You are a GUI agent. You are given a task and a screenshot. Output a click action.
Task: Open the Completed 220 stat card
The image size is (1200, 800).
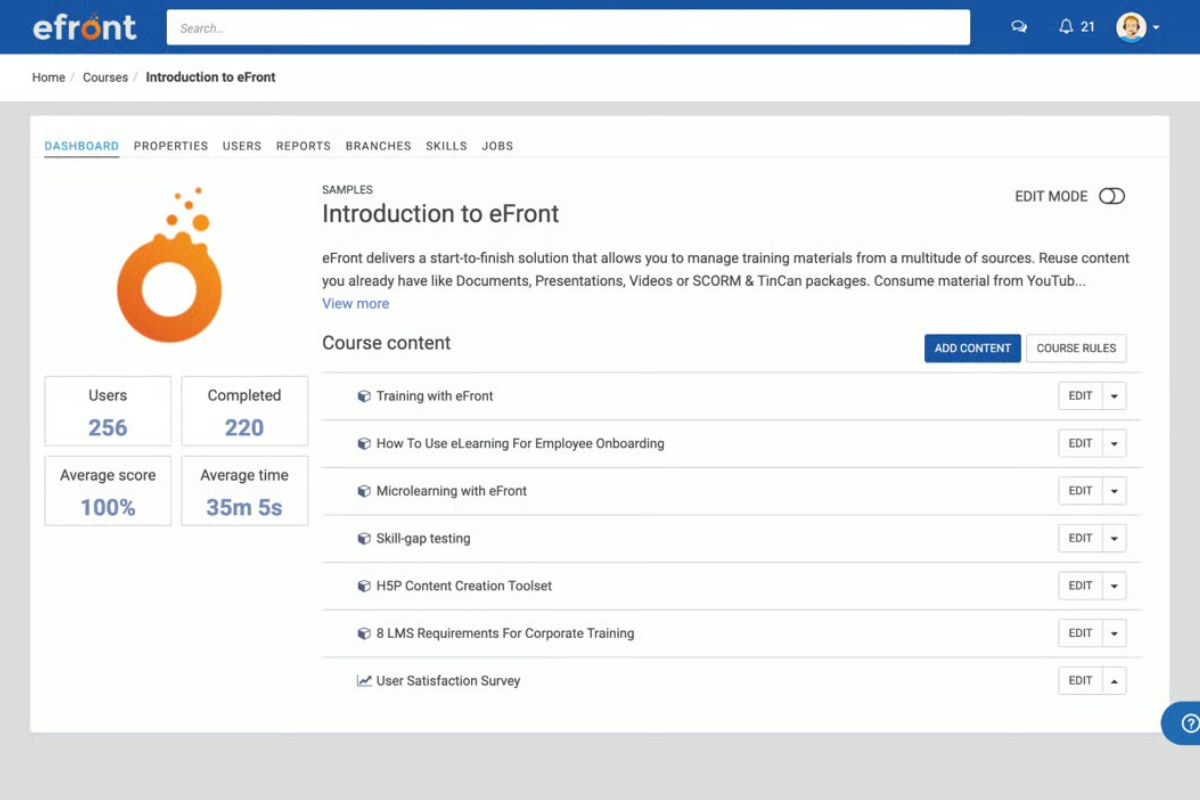click(x=244, y=411)
